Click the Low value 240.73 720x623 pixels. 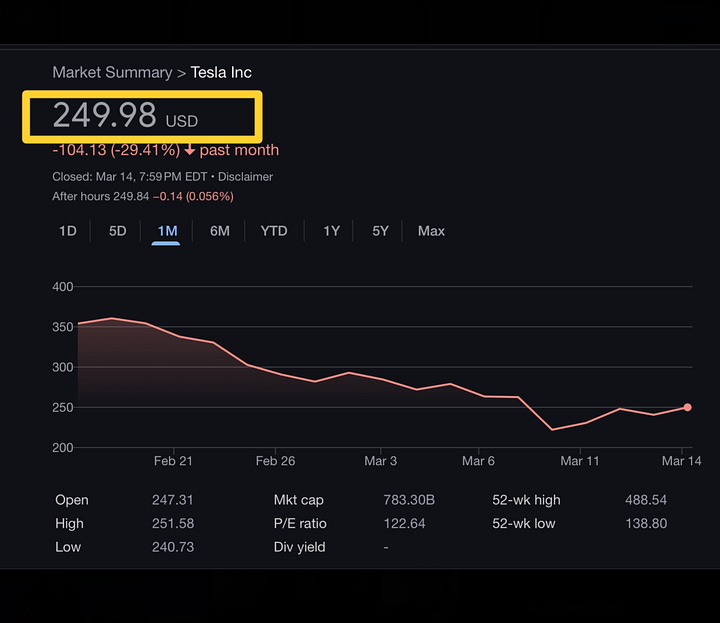click(173, 547)
